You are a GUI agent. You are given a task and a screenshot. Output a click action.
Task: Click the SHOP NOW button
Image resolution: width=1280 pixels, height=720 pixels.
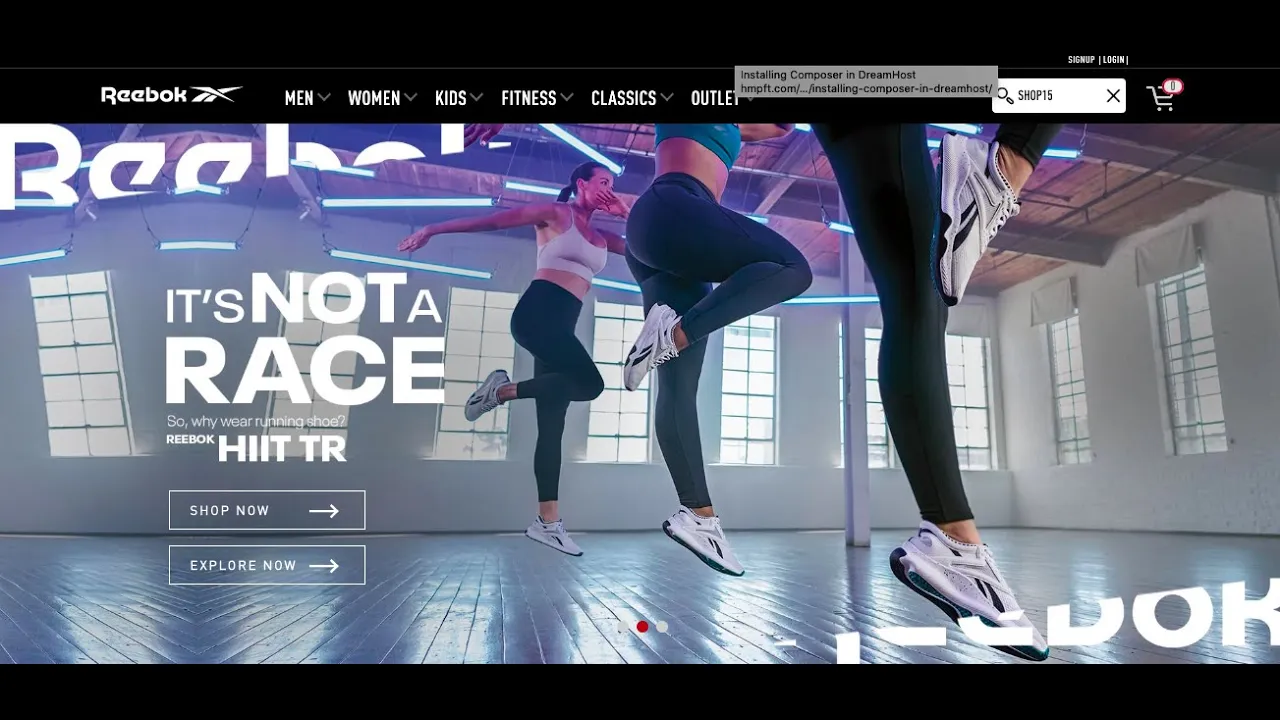pos(267,510)
